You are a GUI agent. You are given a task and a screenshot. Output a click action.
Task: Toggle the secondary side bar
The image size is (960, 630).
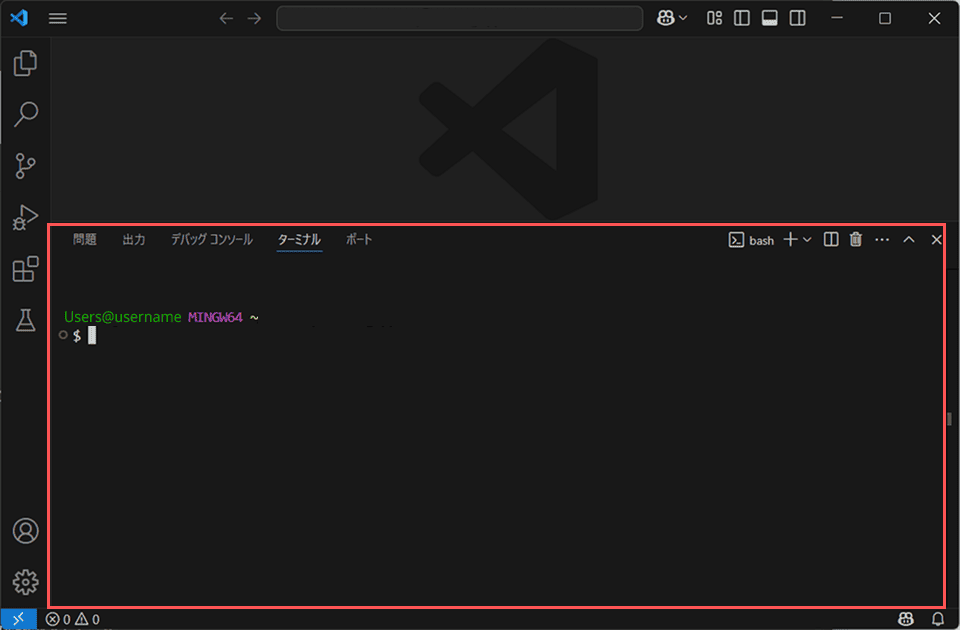797,18
